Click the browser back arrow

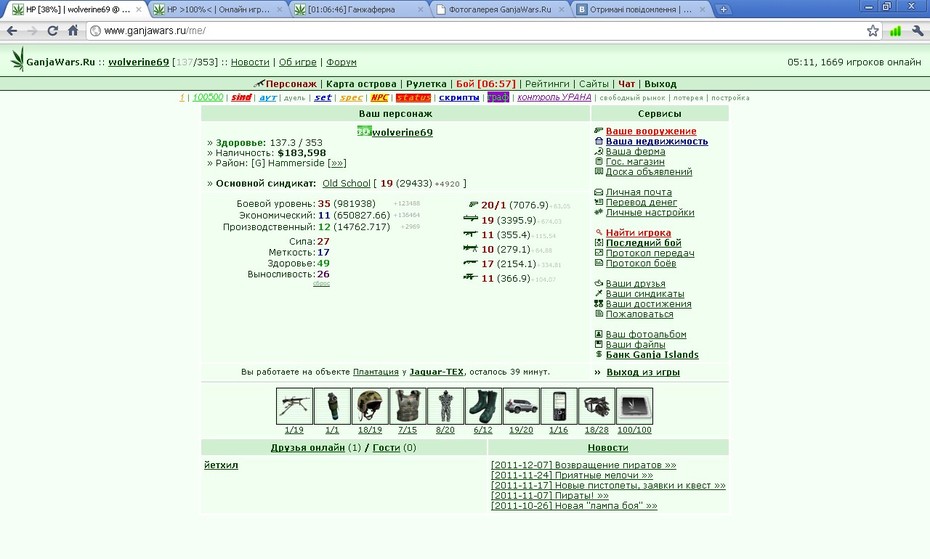[12, 30]
